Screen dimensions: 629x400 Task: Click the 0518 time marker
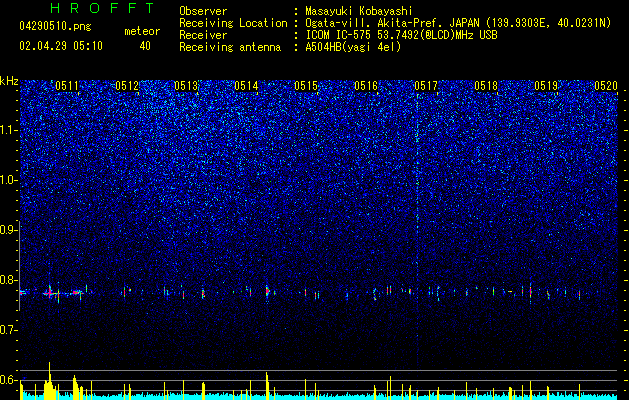pyautogui.click(x=486, y=86)
